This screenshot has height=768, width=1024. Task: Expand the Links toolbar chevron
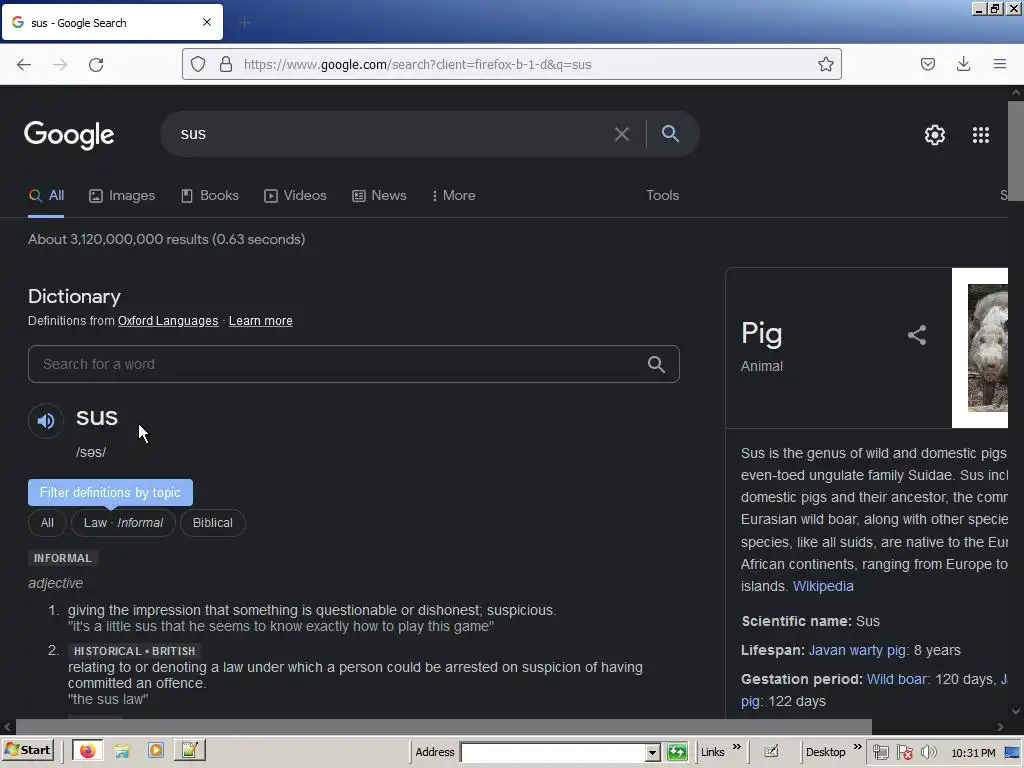[737, 747]
